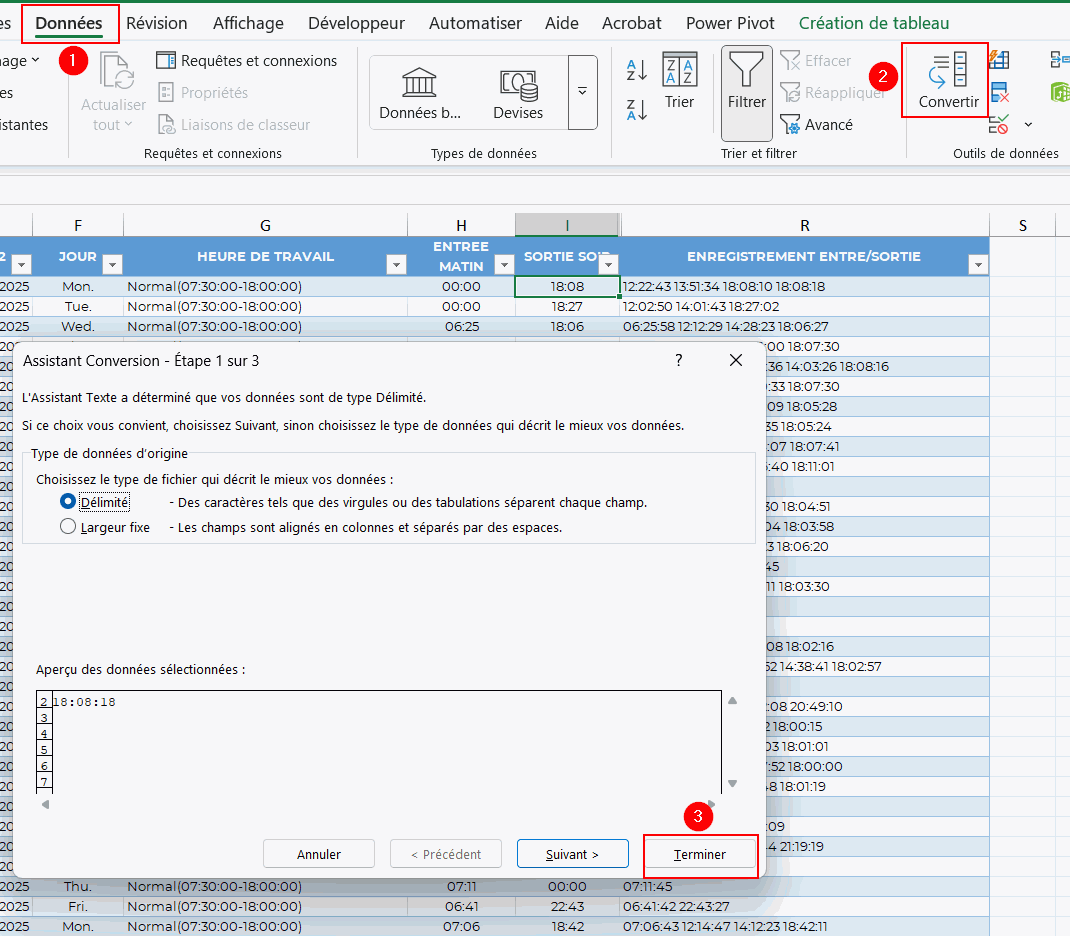This screenshot has height=936, width=1070.
Task: Open HEURE DE TRAVAIL filter dropdown
Action: pos(397,265)
